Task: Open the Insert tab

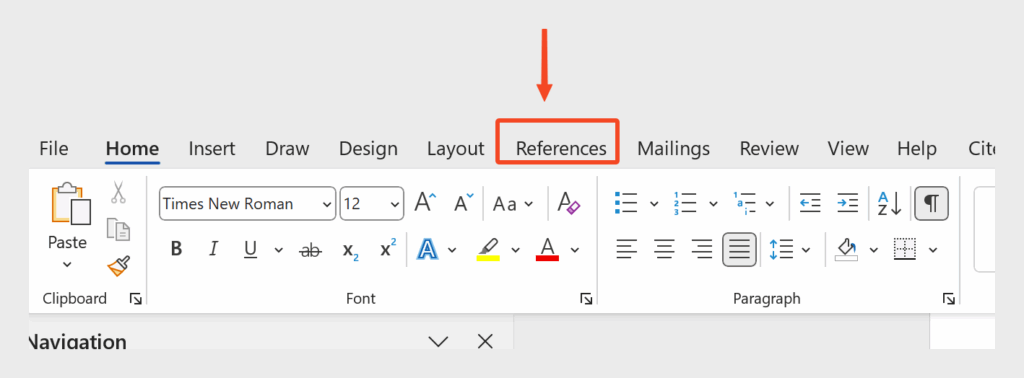Action: (212, 148)
